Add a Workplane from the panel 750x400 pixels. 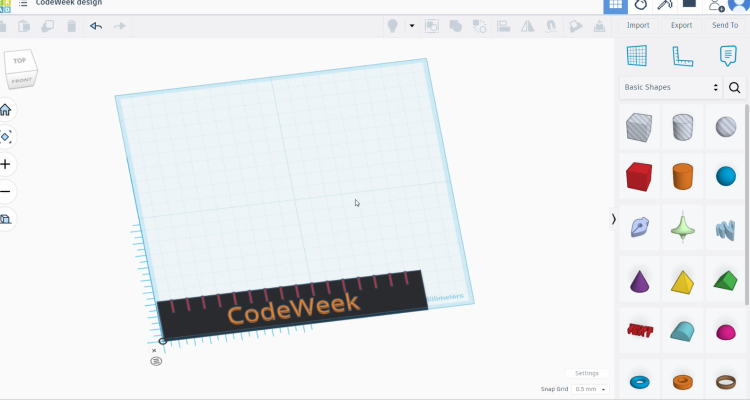coord(637,56)
